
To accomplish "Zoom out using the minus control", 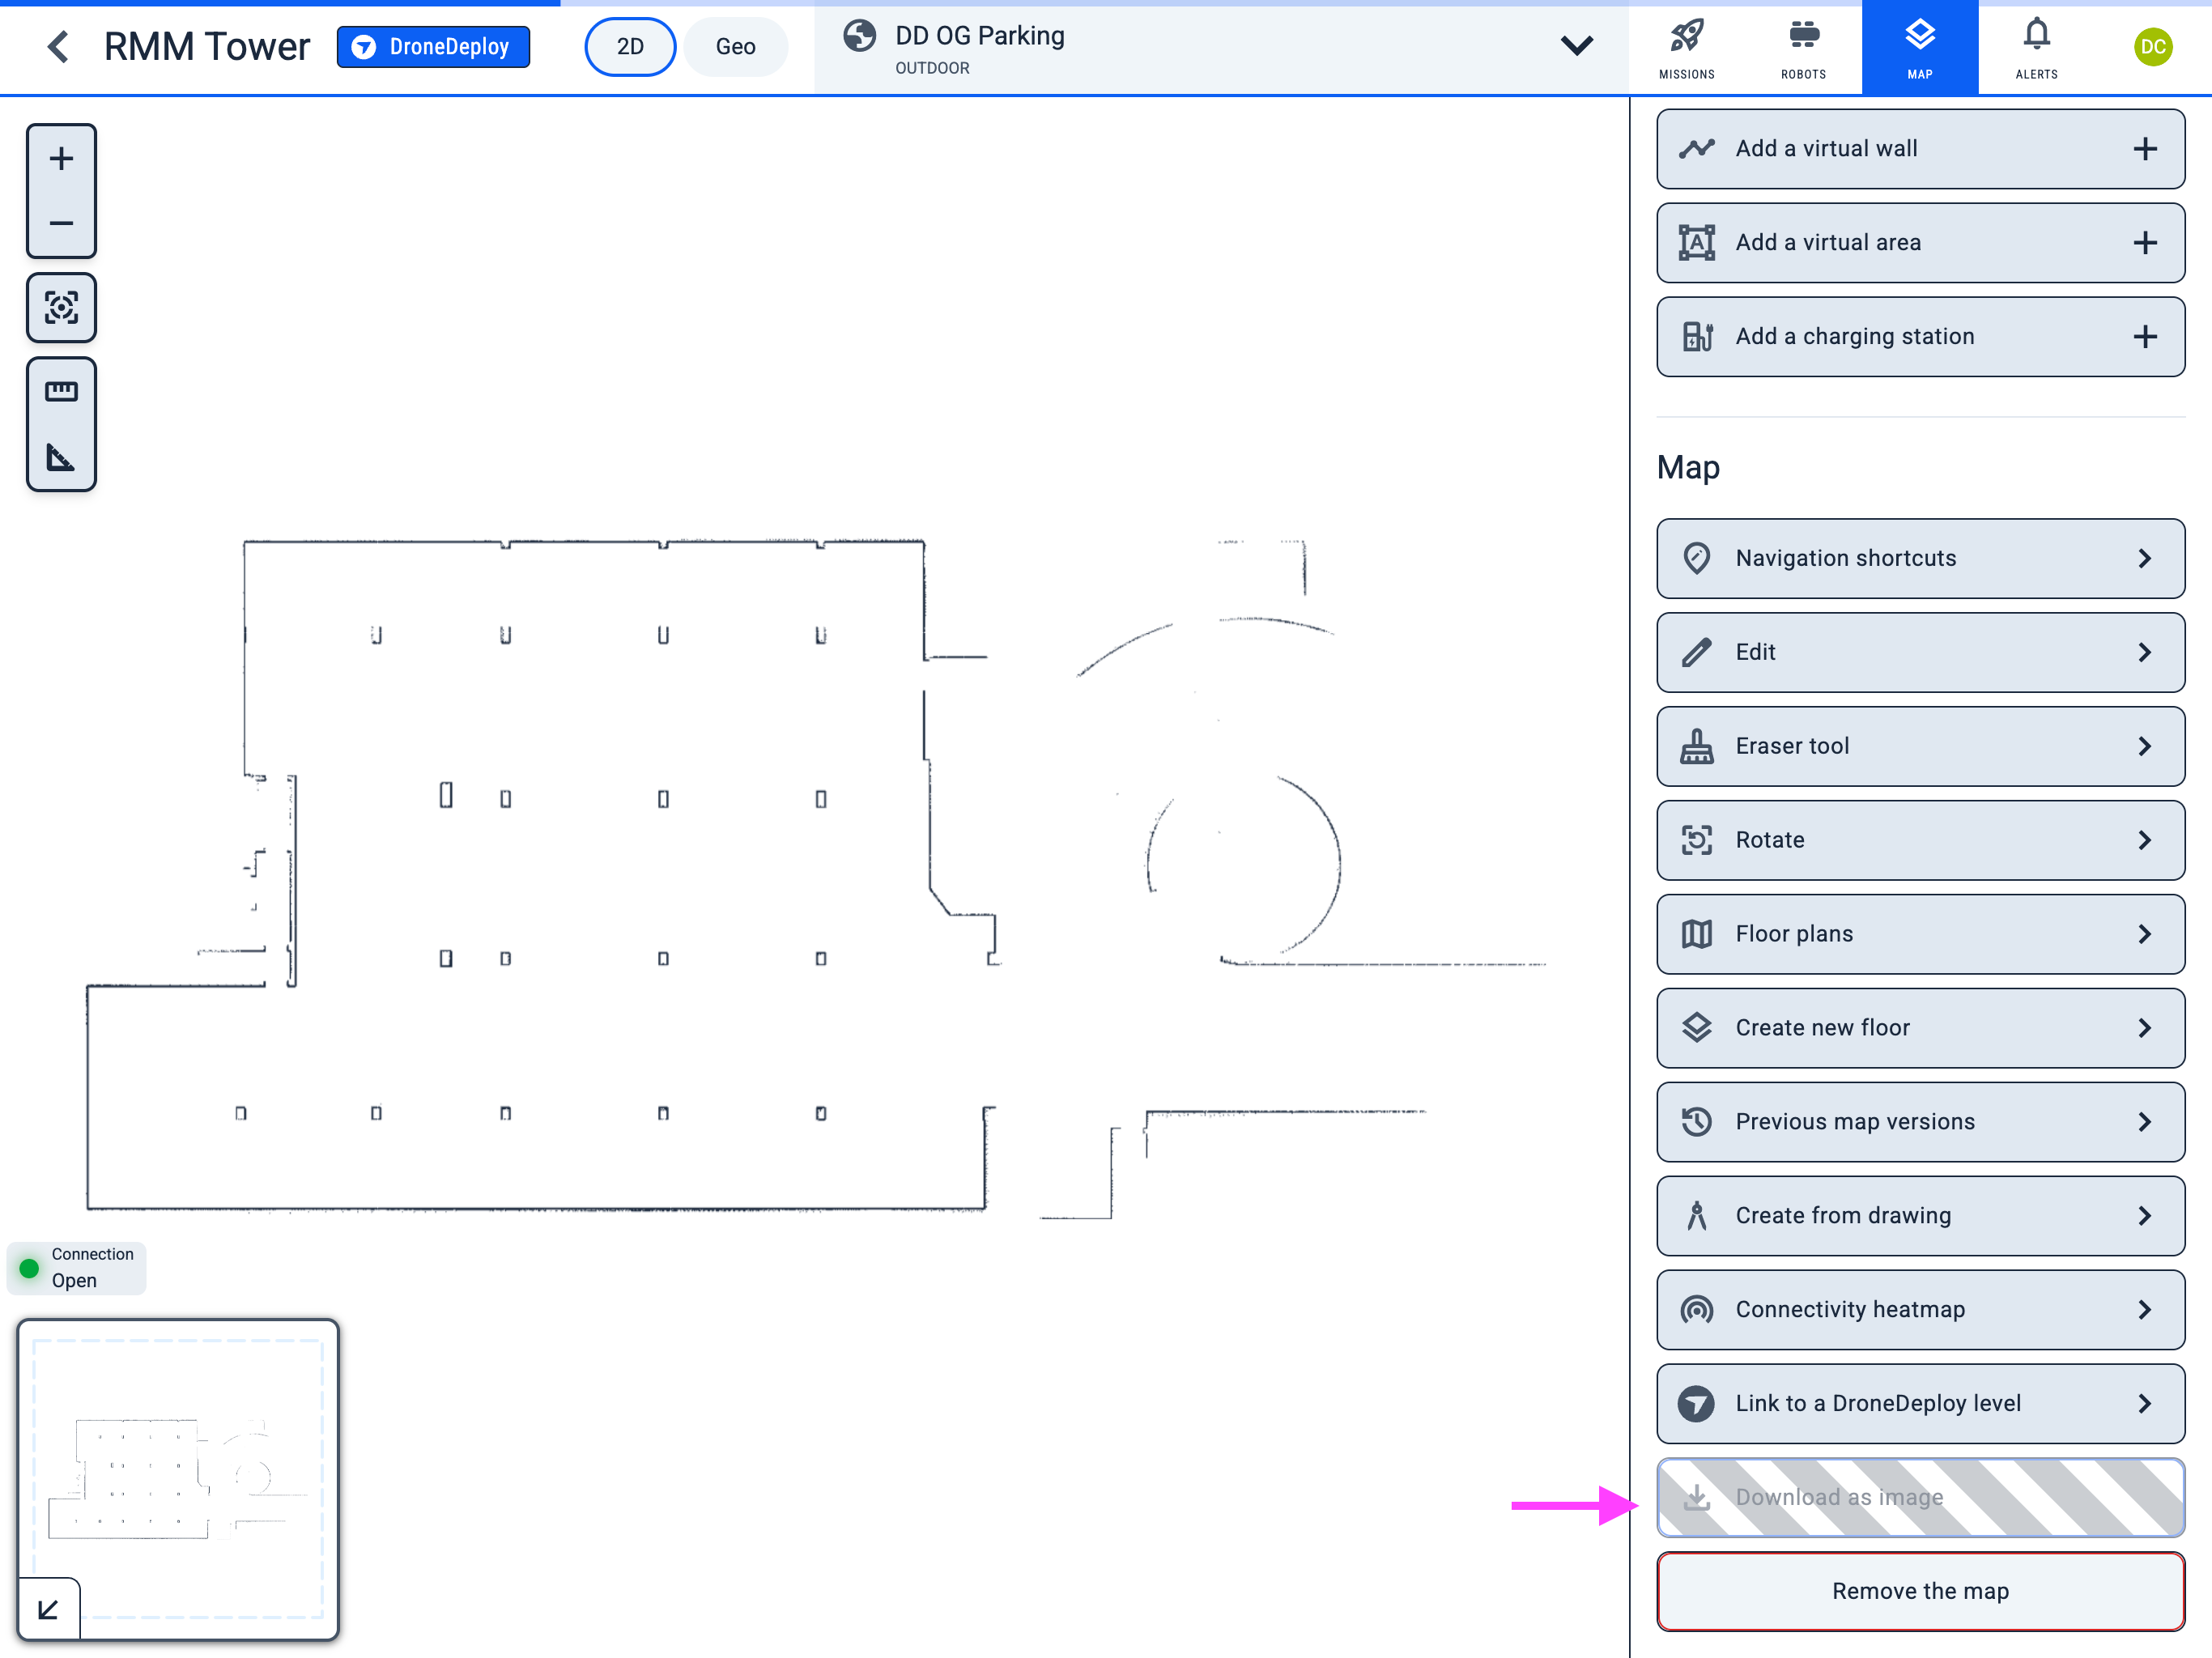I will (x=61, y=223).
